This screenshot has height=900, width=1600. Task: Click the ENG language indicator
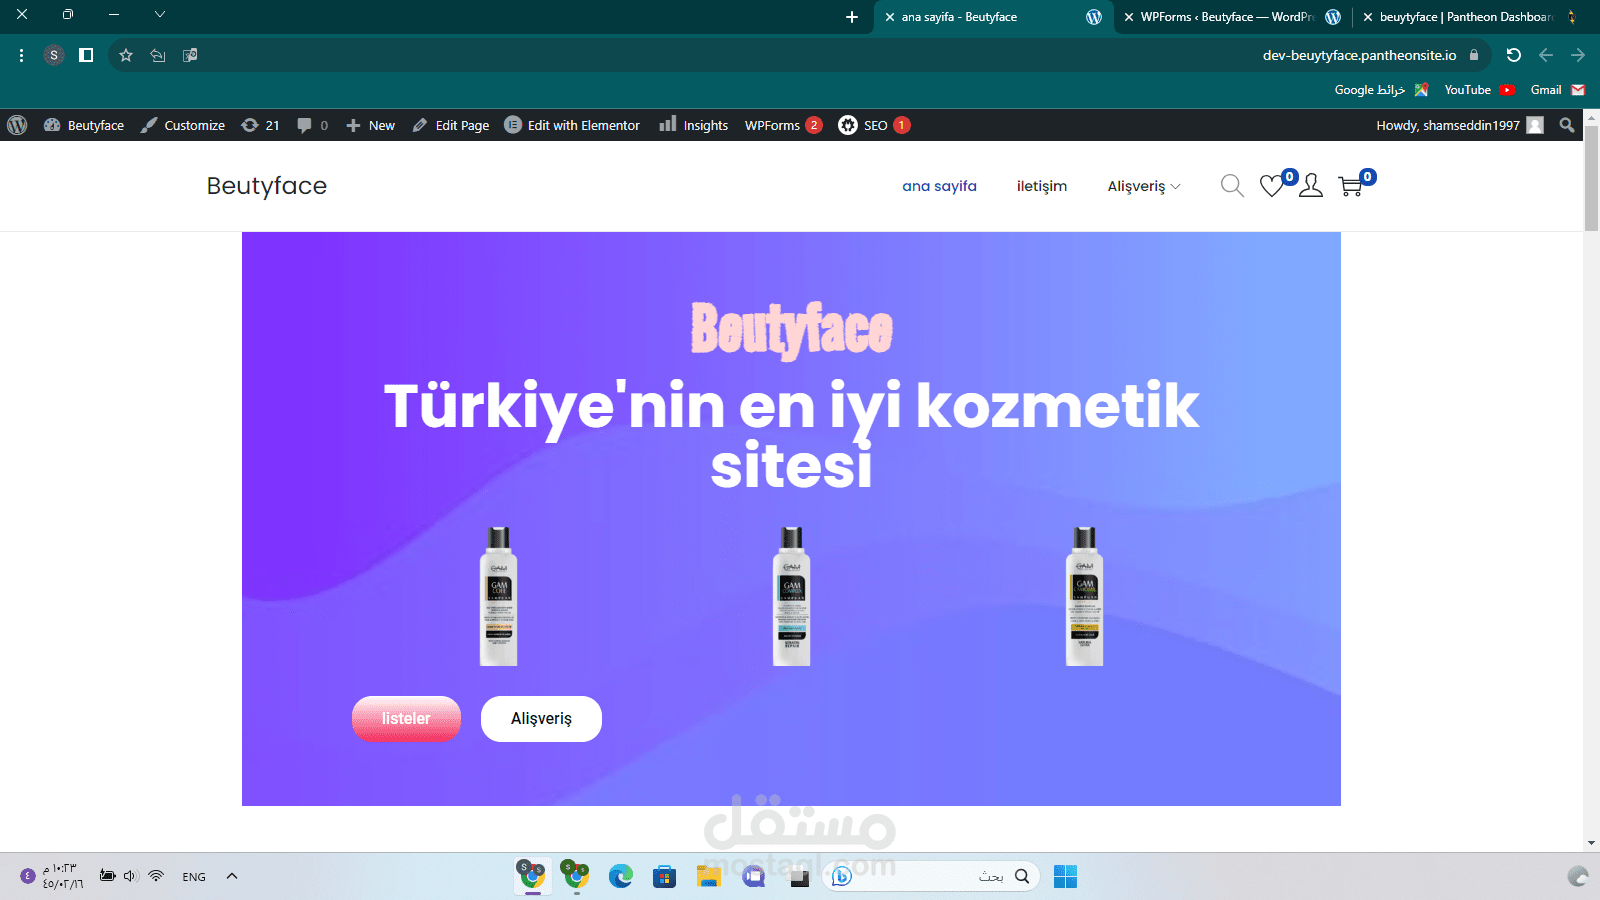pyautogui.click(x=194, y=877)
